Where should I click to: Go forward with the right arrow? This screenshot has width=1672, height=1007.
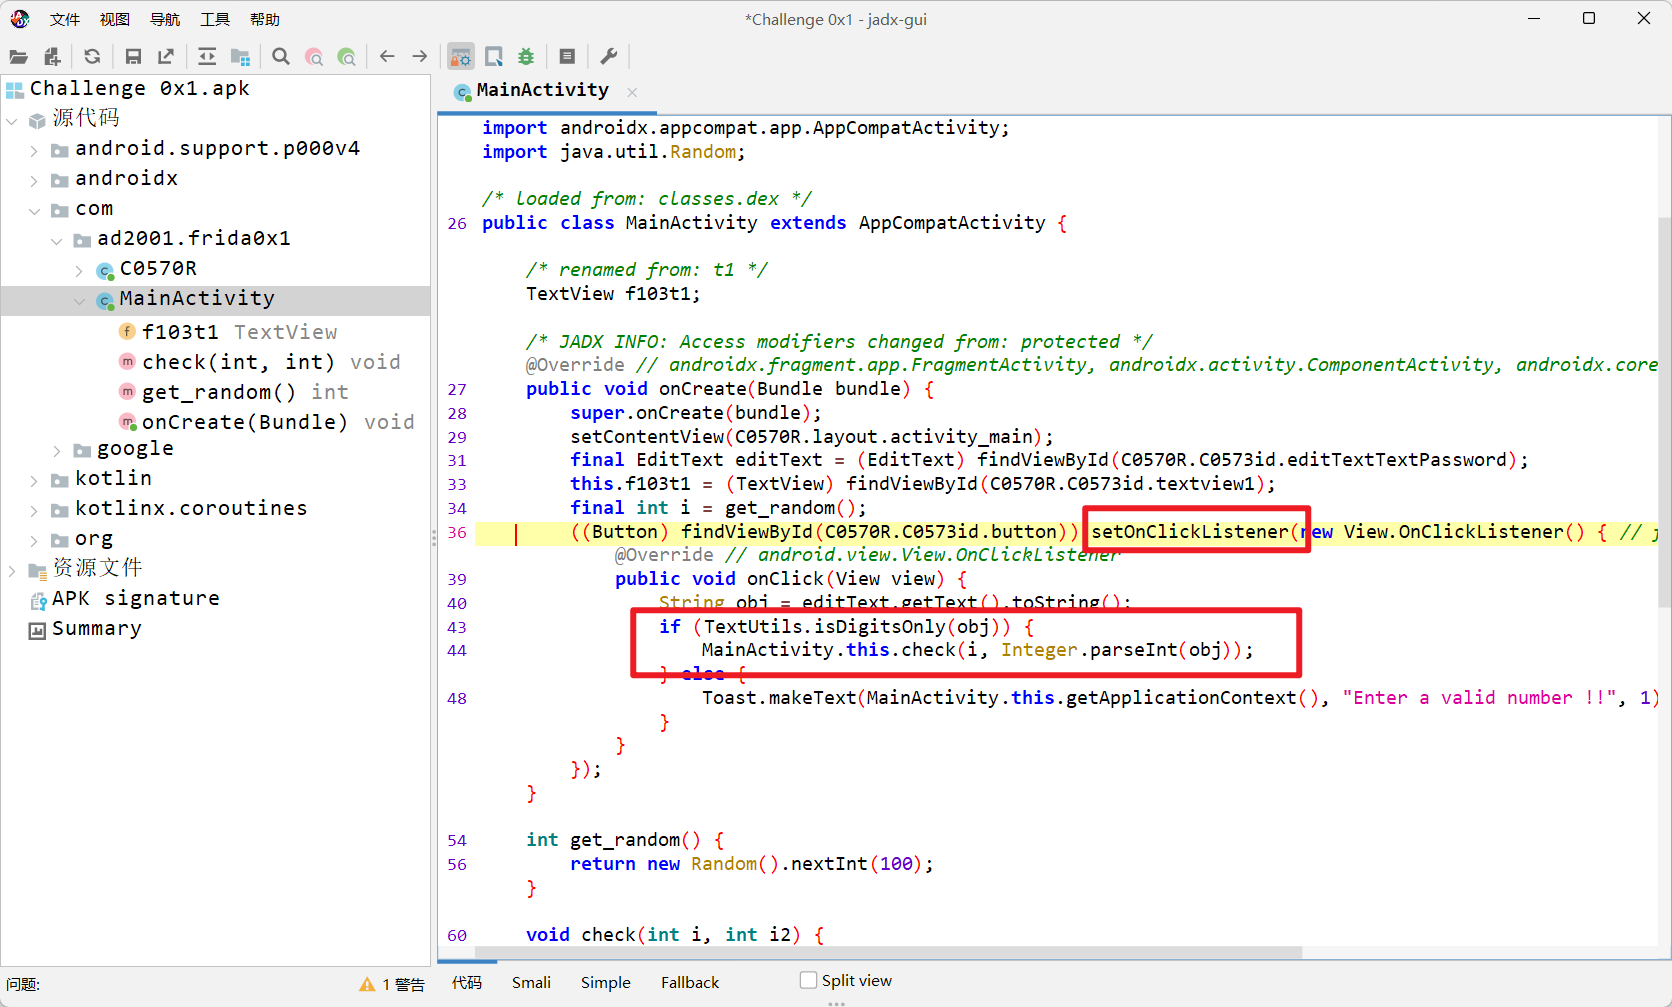[420, 57]
